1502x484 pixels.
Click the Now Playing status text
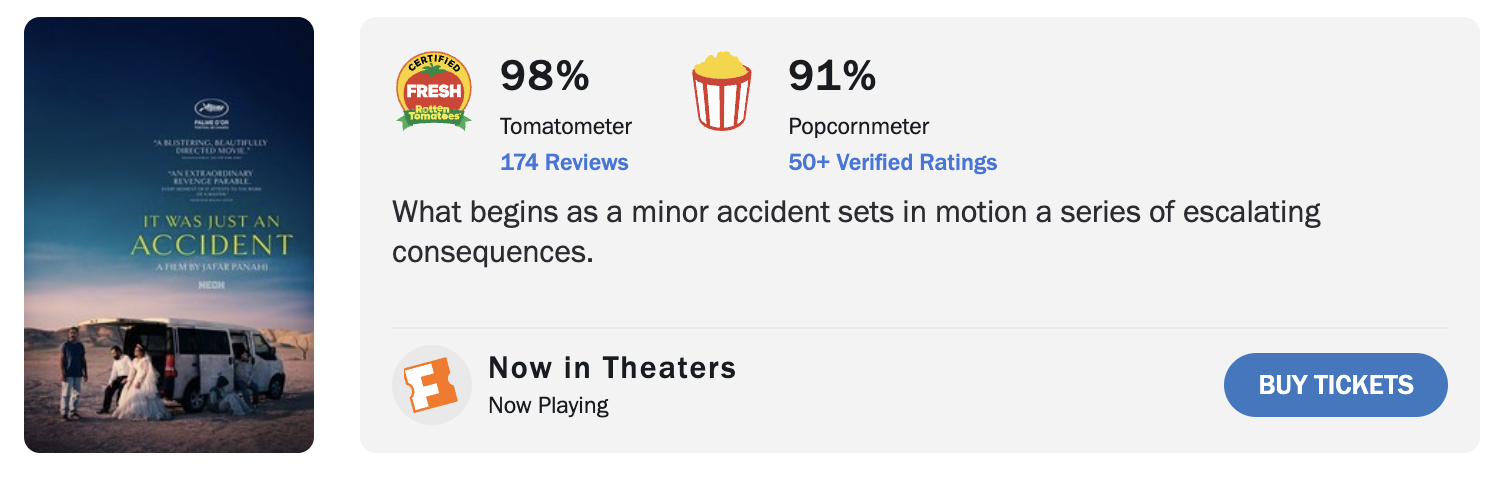point(548,405)
